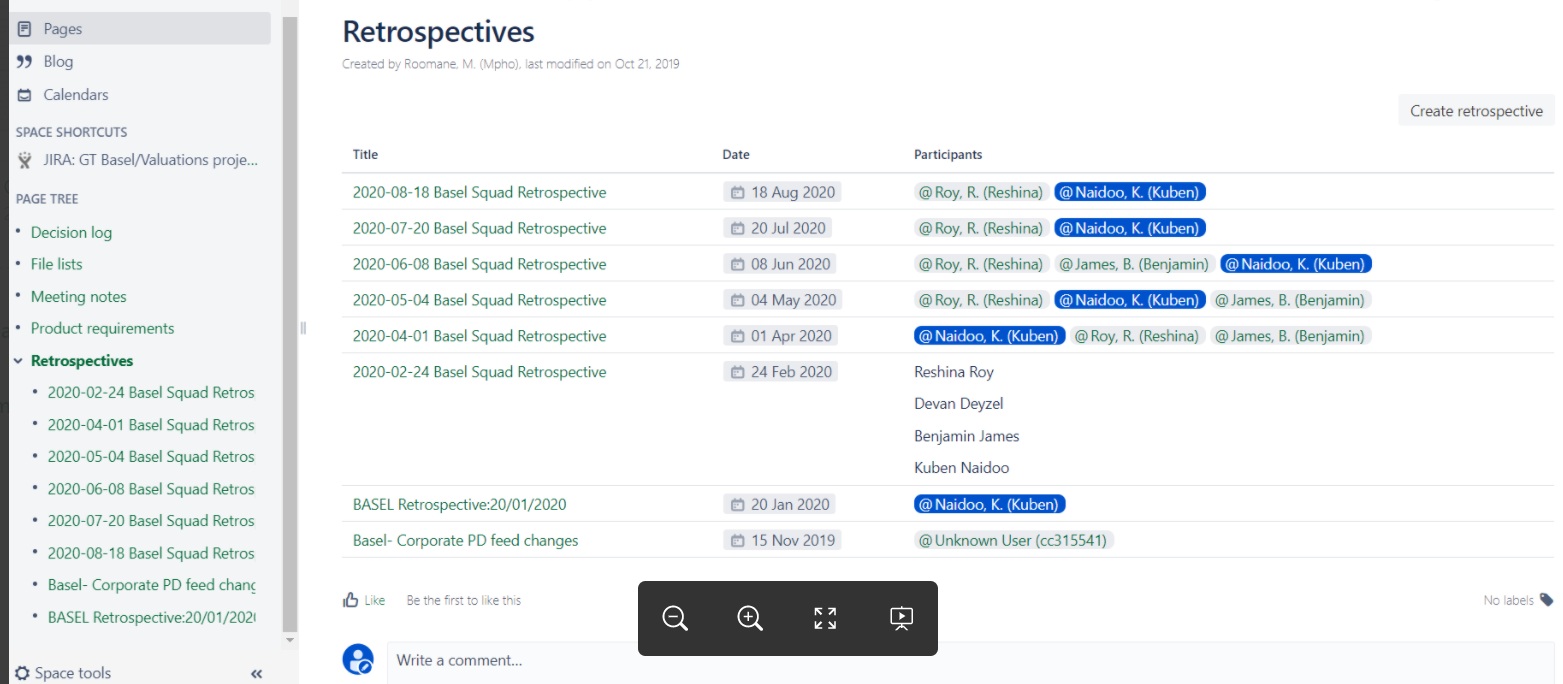Image resolution: width=1563 pixels, height=684 pixels.
Task: Open Pages in the sidebar
Action: 140,29
